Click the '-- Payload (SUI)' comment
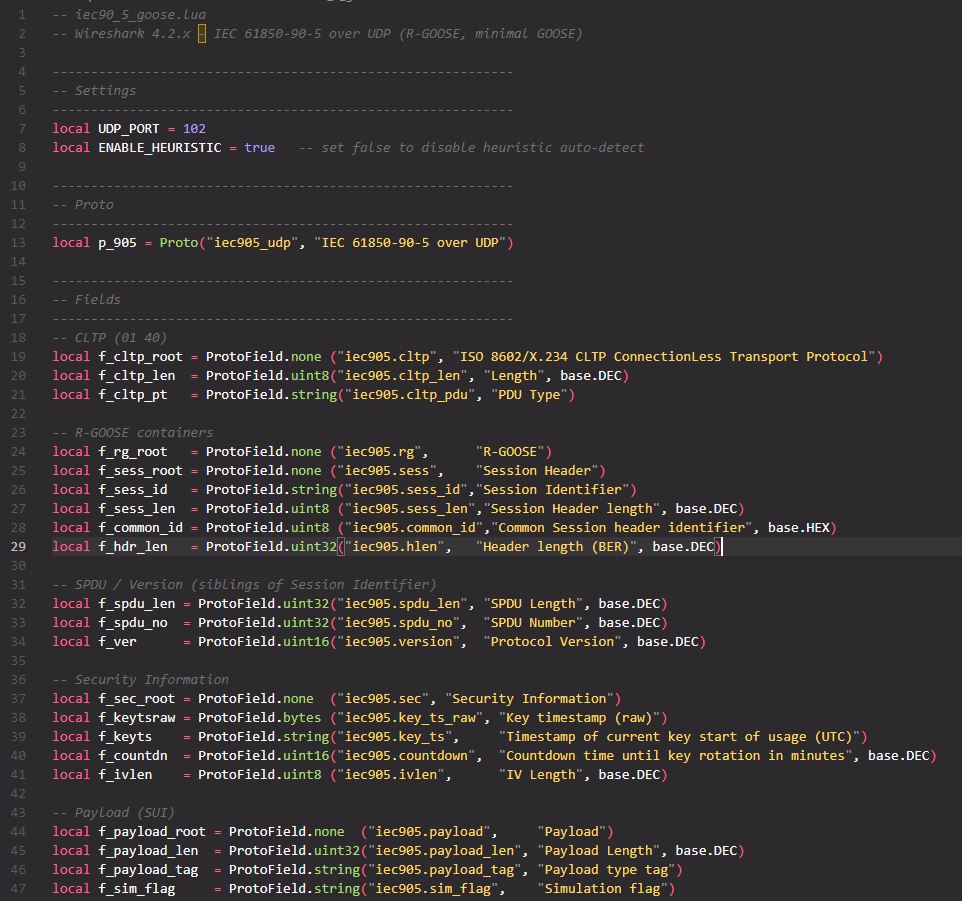Viewport: 962px width, 901px height. [113, 812]
